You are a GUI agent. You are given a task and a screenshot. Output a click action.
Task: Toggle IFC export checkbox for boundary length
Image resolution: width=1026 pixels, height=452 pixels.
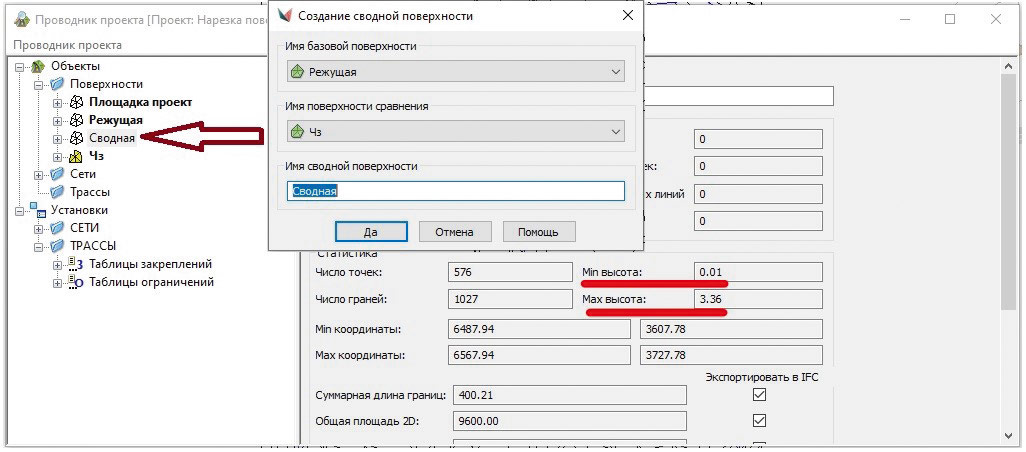click(x=758, y=395)
